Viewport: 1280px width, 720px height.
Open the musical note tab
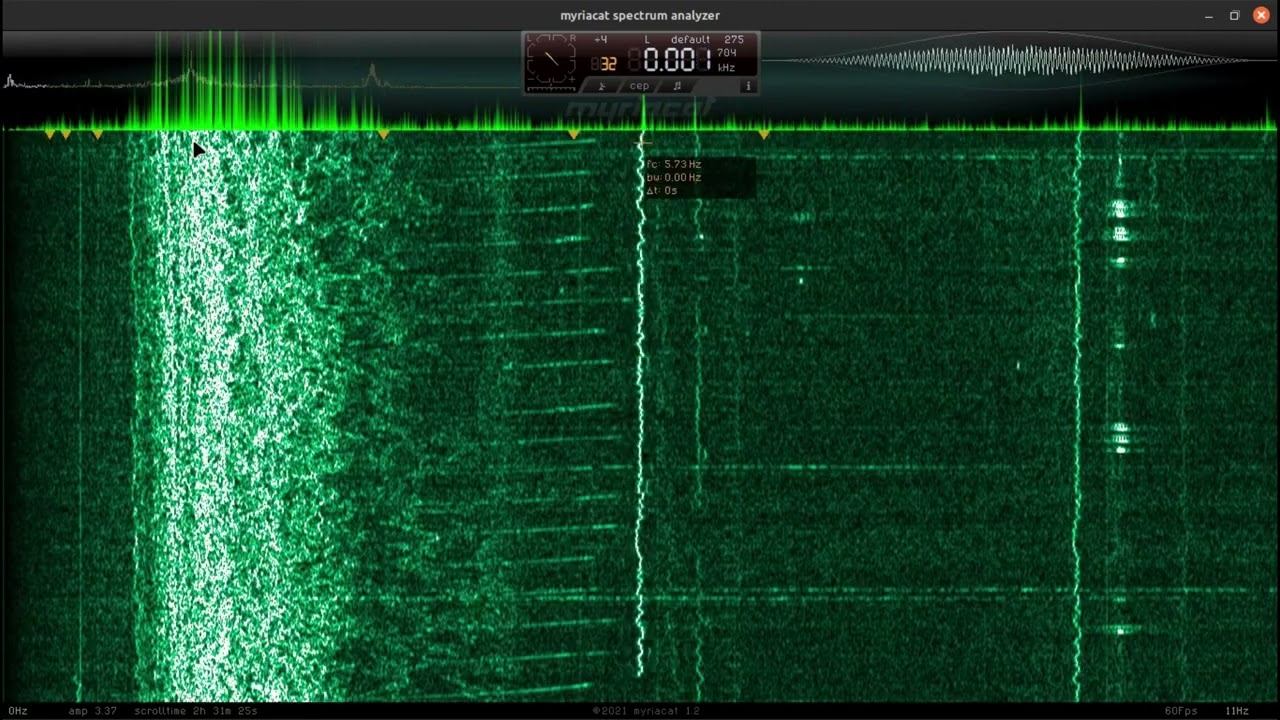click(677, 86)
